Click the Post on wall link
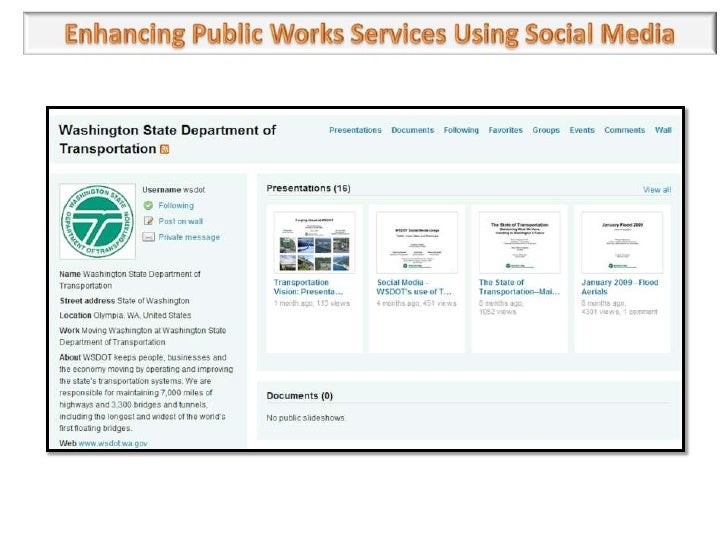This screenshot has height=546, width=728. coord(181,221)
